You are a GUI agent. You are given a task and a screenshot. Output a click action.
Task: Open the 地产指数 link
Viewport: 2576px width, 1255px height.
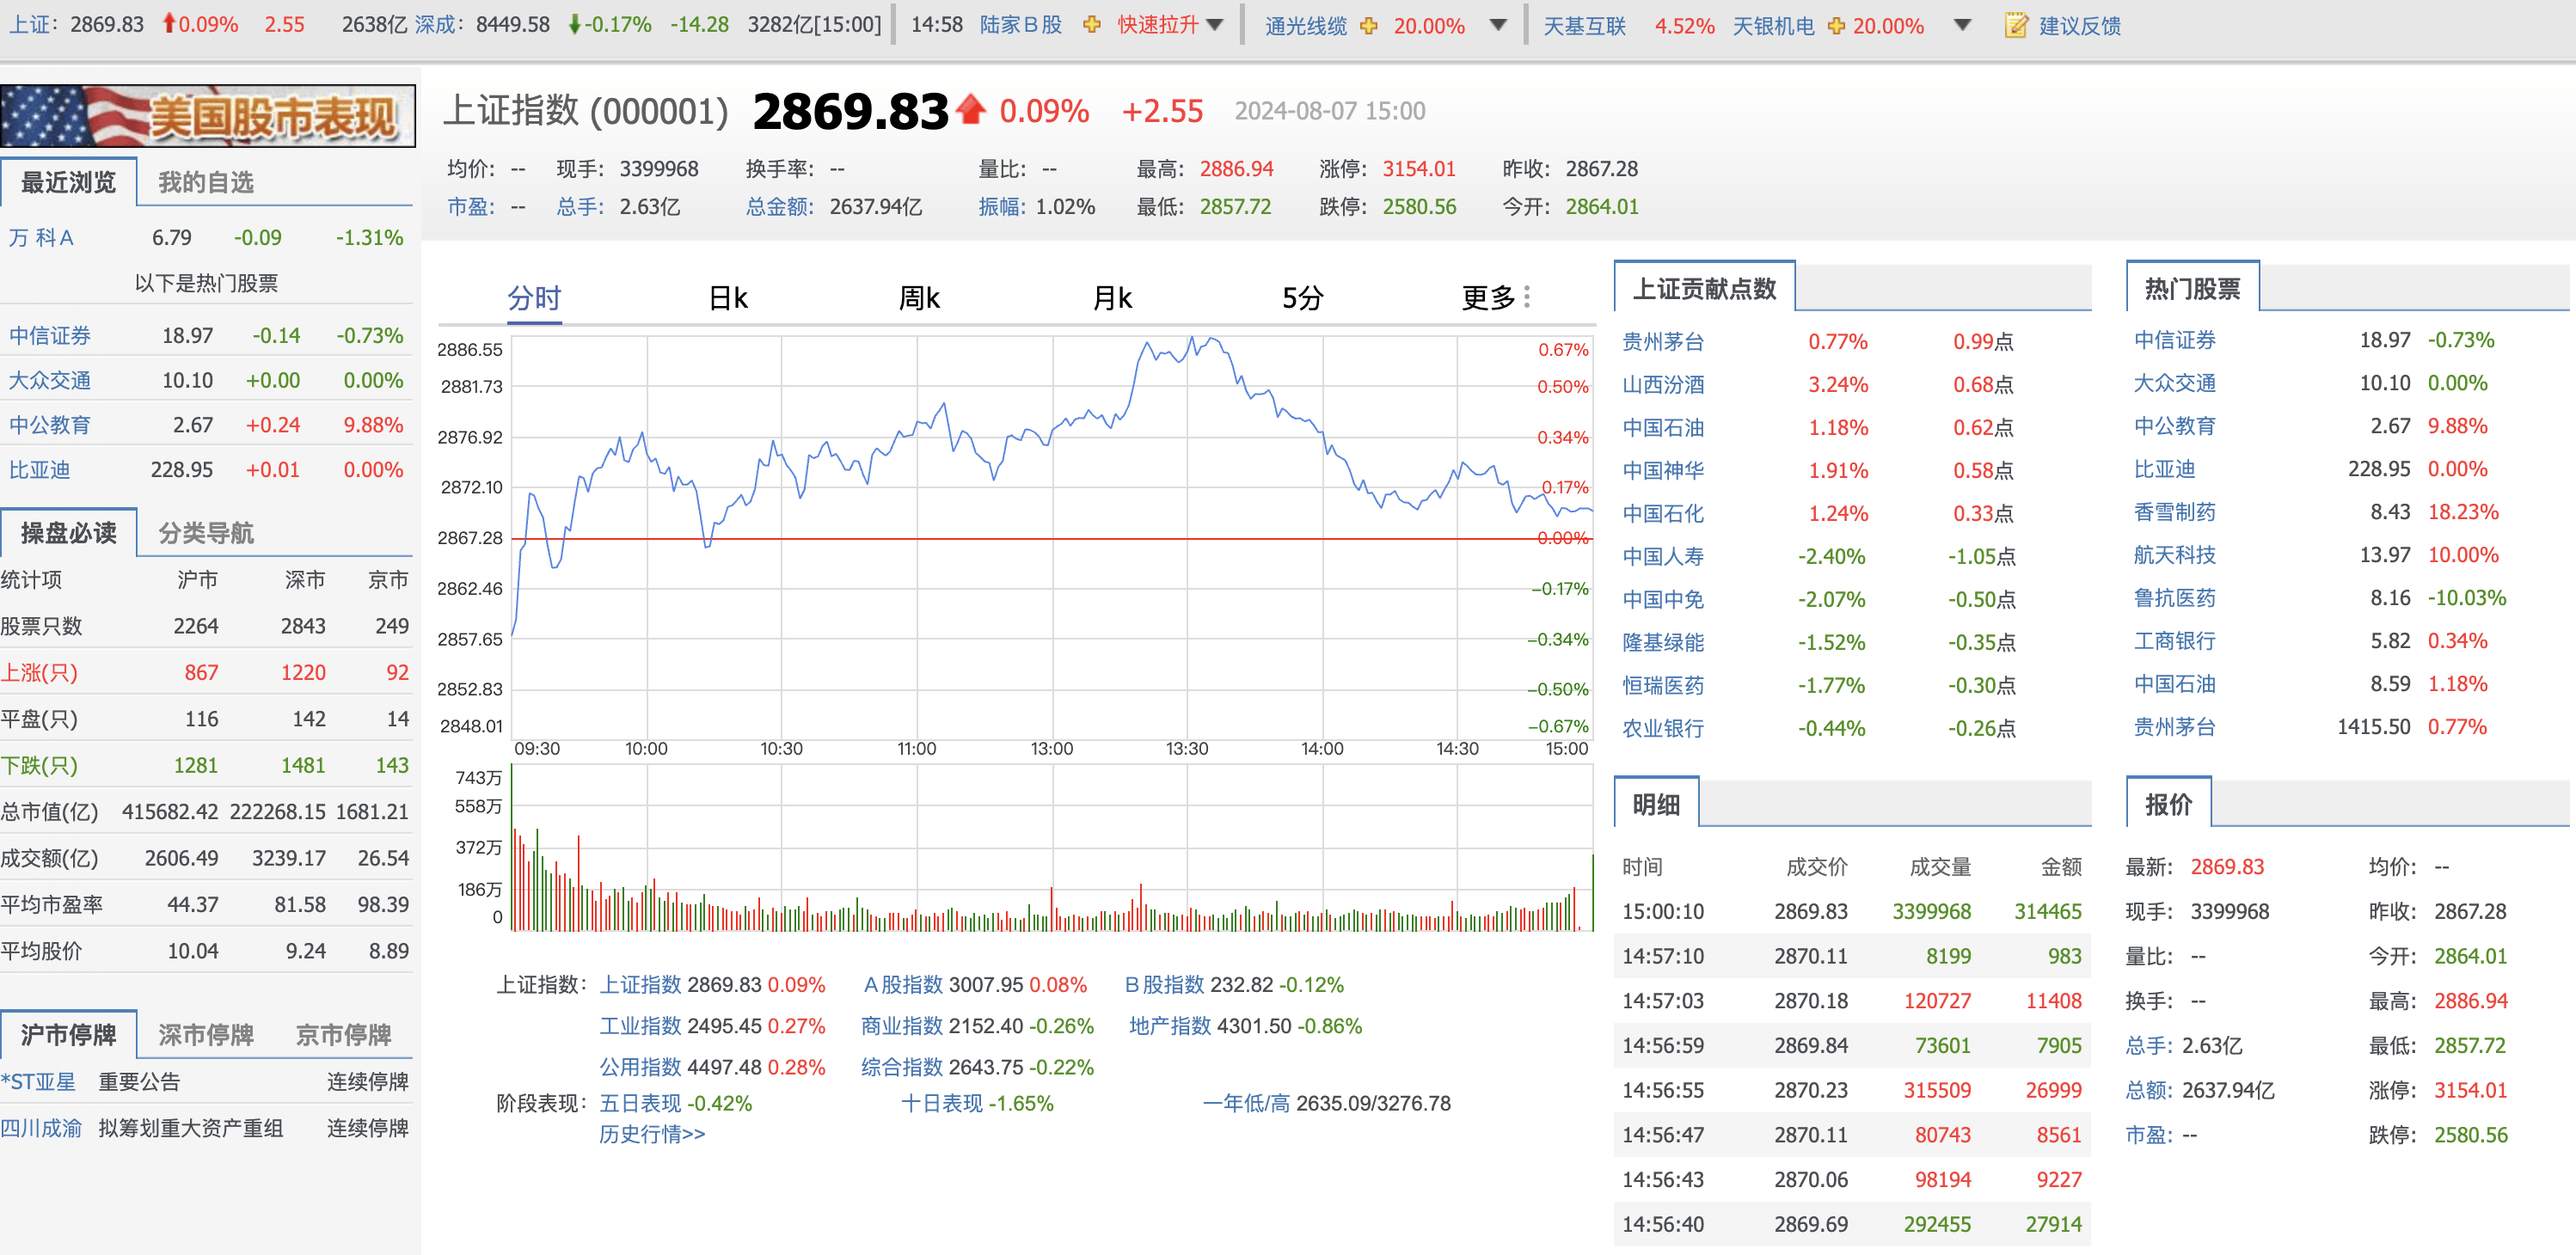pos(1170,1026)
